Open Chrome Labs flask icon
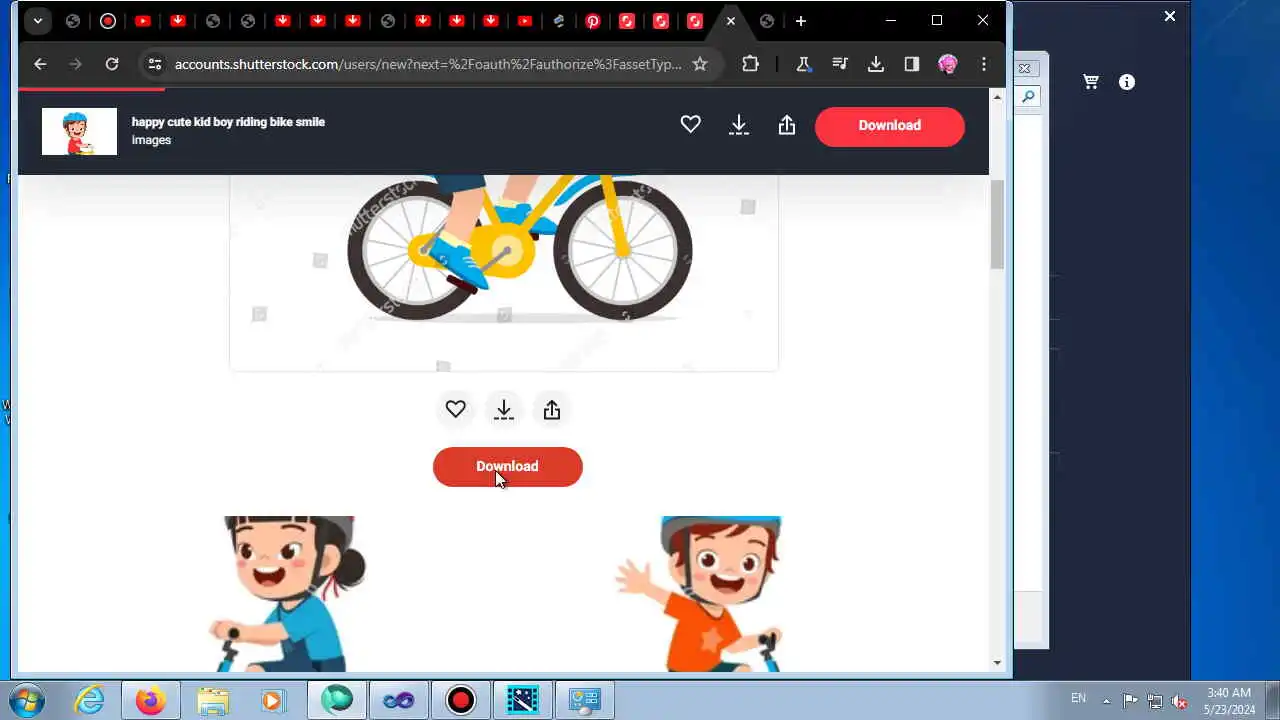 [803, 64]
